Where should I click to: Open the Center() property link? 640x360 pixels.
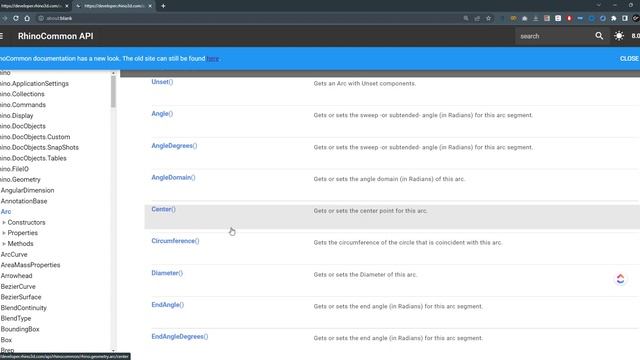163,209
